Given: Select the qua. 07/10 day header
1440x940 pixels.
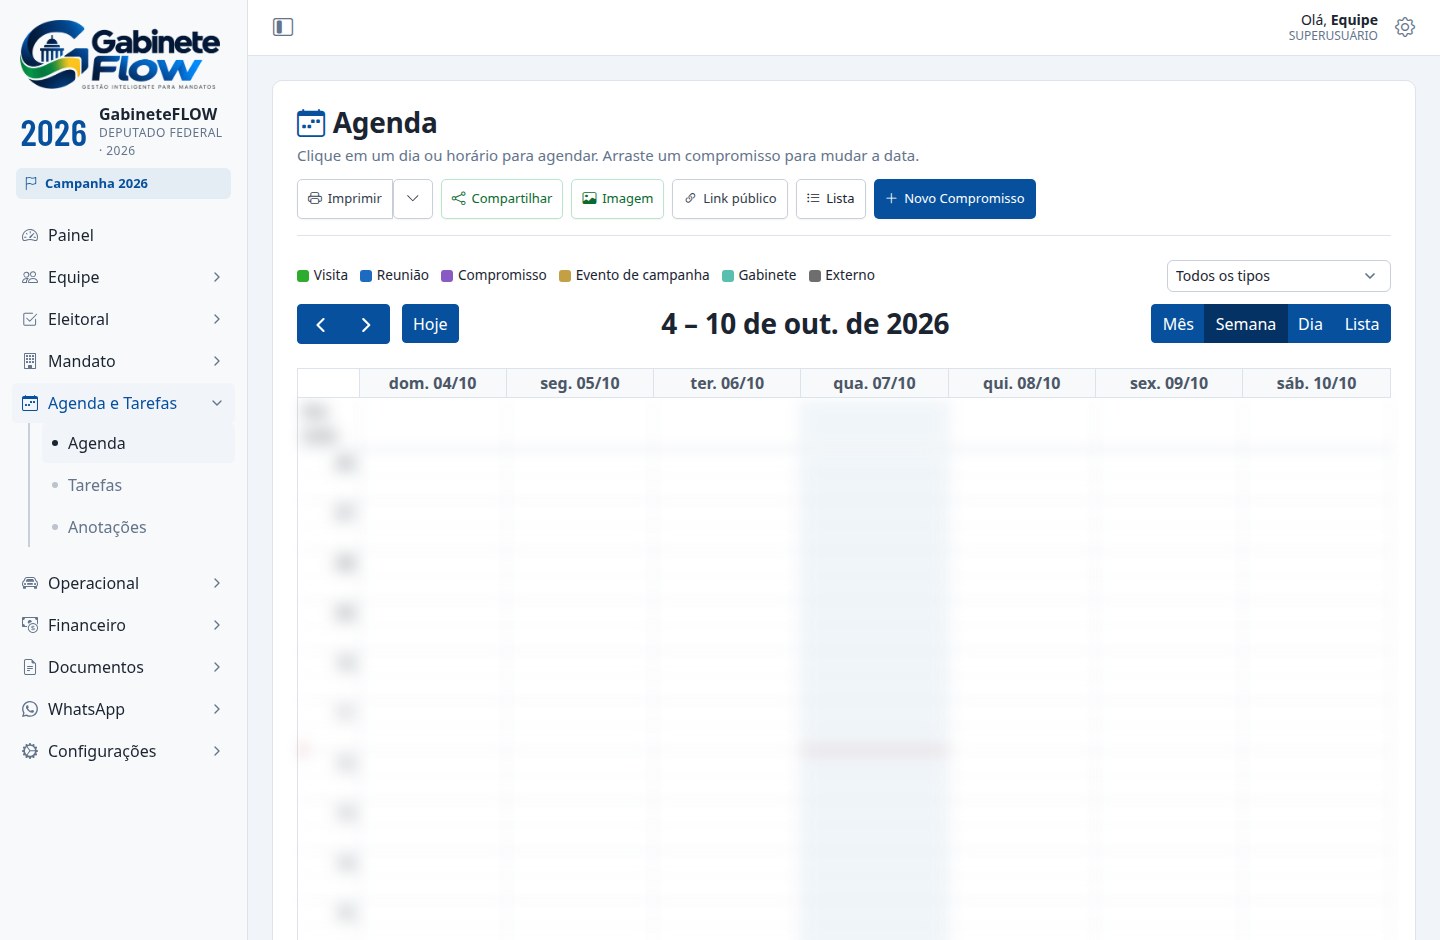Looking at the screenshot, I should pyautogui.click(x=874, y=383).
